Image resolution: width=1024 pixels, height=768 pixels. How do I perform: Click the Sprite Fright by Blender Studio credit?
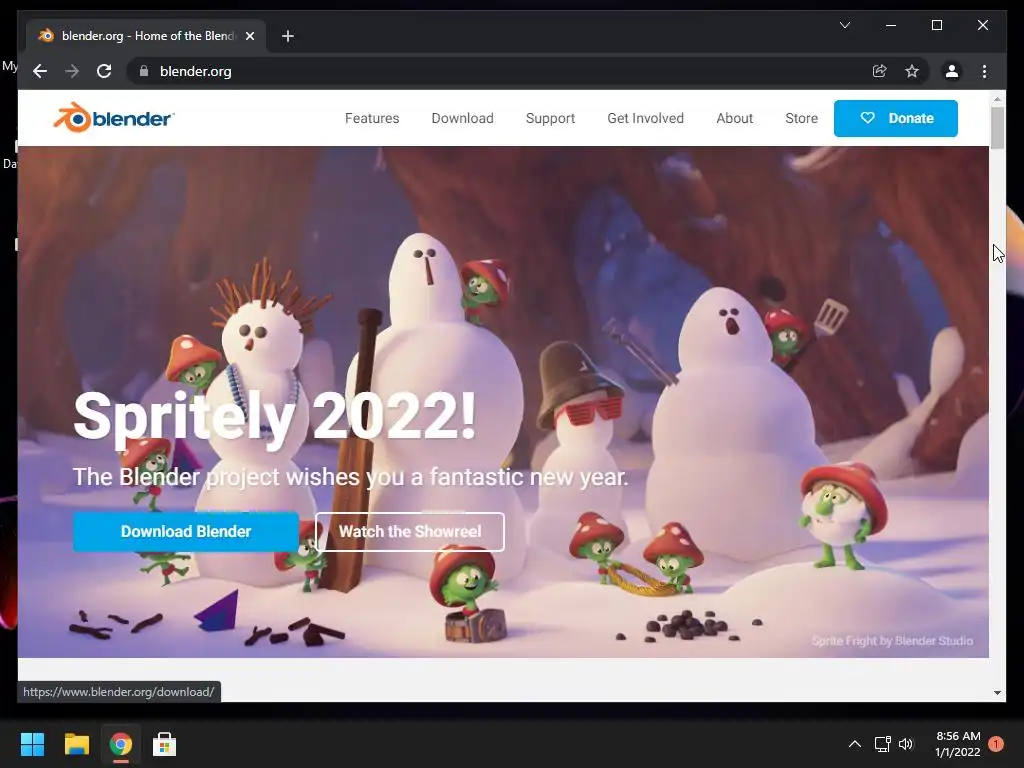(892, 641)
